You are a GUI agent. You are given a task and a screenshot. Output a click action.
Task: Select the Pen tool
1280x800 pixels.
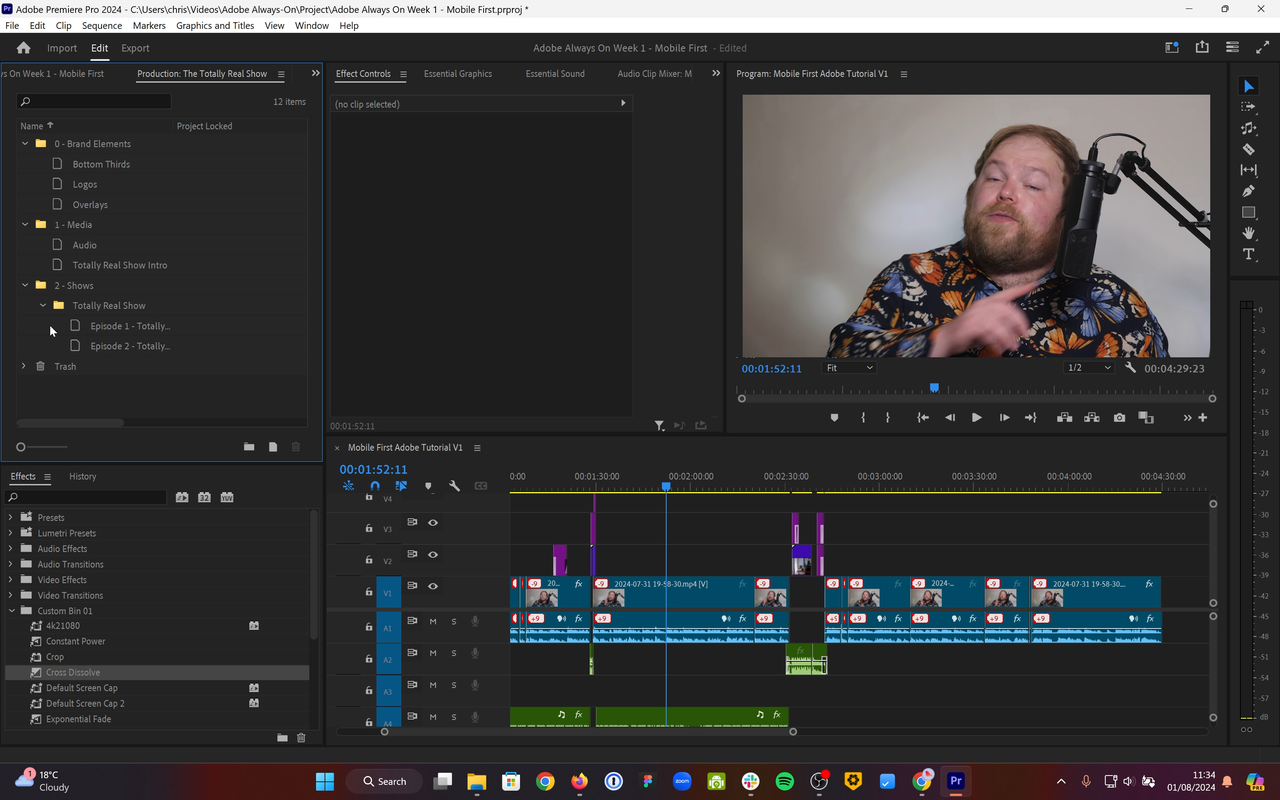[x=1248, y=191]
